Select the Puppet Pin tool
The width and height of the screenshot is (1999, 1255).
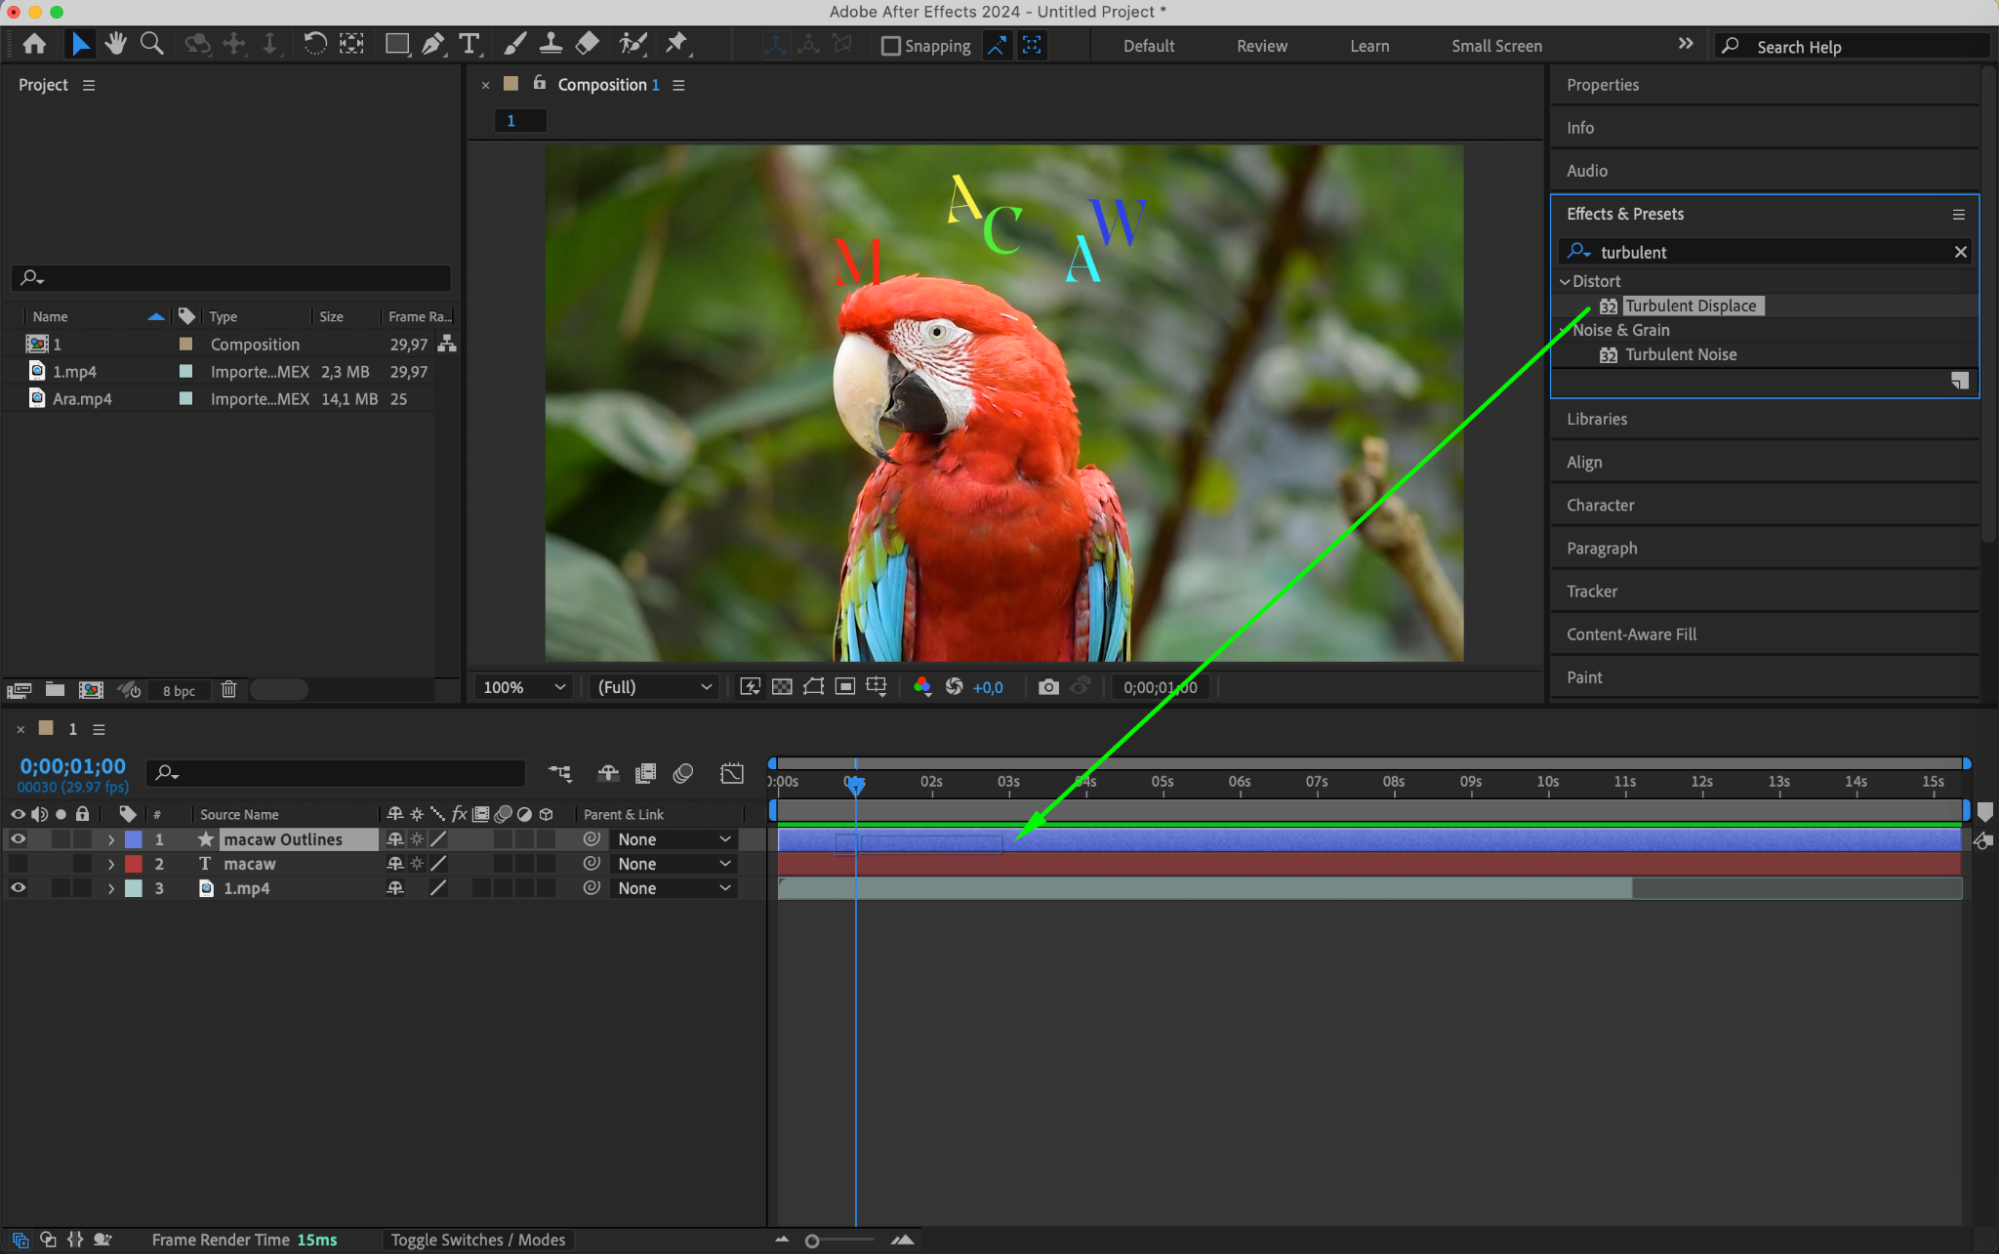click(x=677, y=44)
